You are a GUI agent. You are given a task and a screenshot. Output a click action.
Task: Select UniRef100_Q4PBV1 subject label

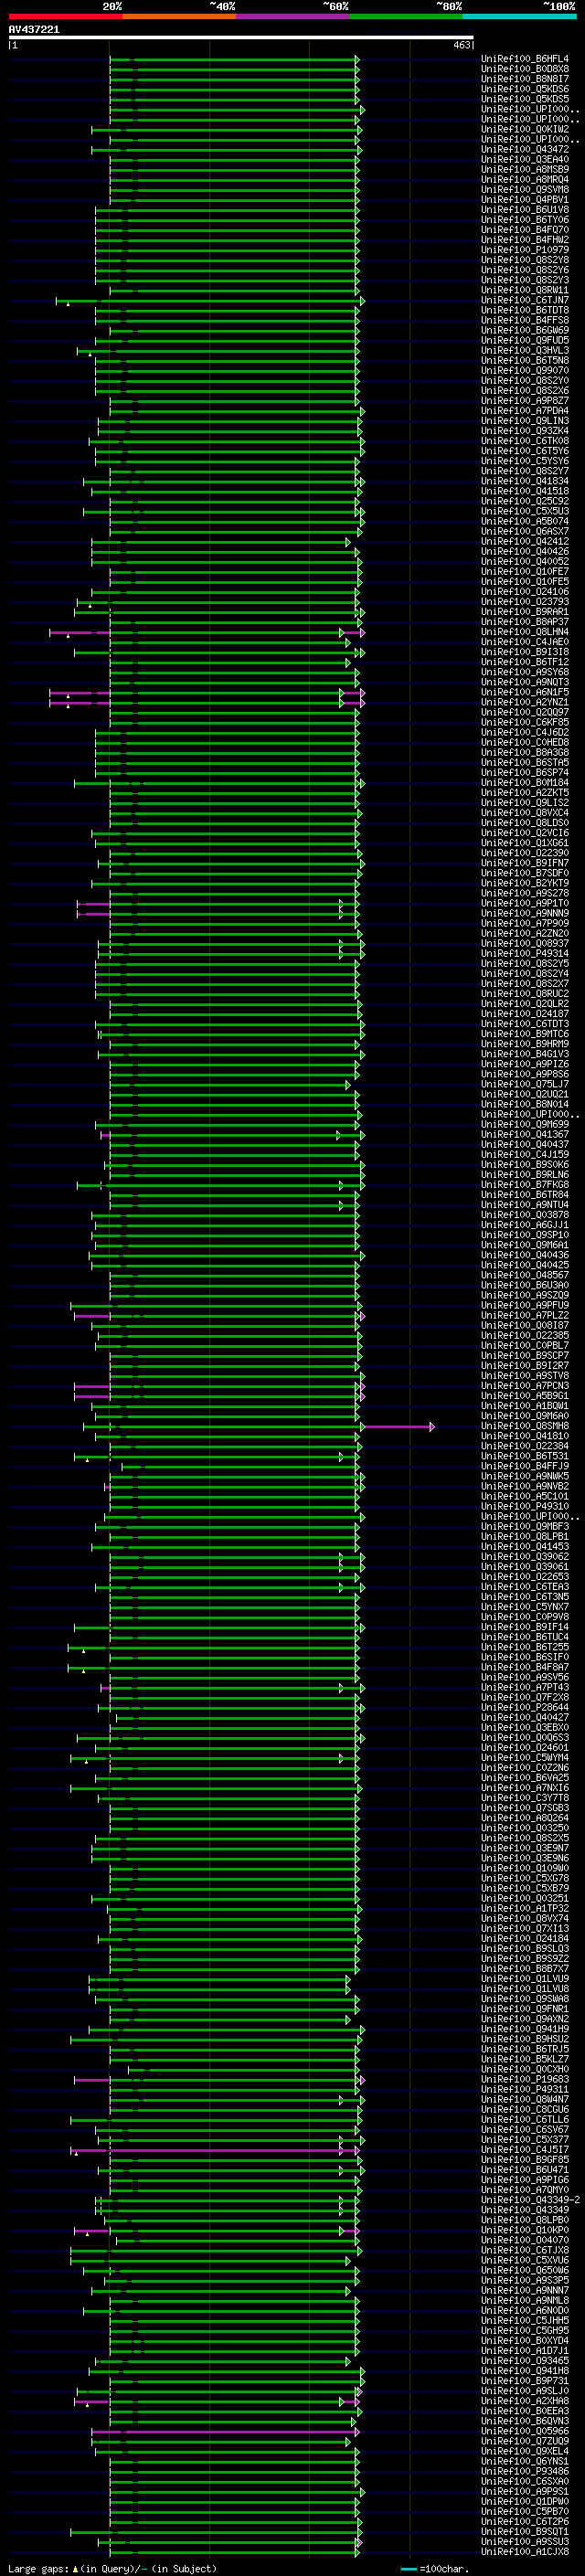click(525, 199)
